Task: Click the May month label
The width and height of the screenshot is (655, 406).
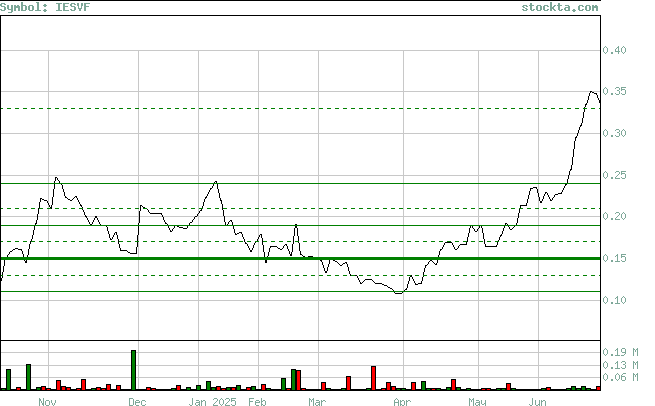Action: pyautogui.click(x=477, y=402)
